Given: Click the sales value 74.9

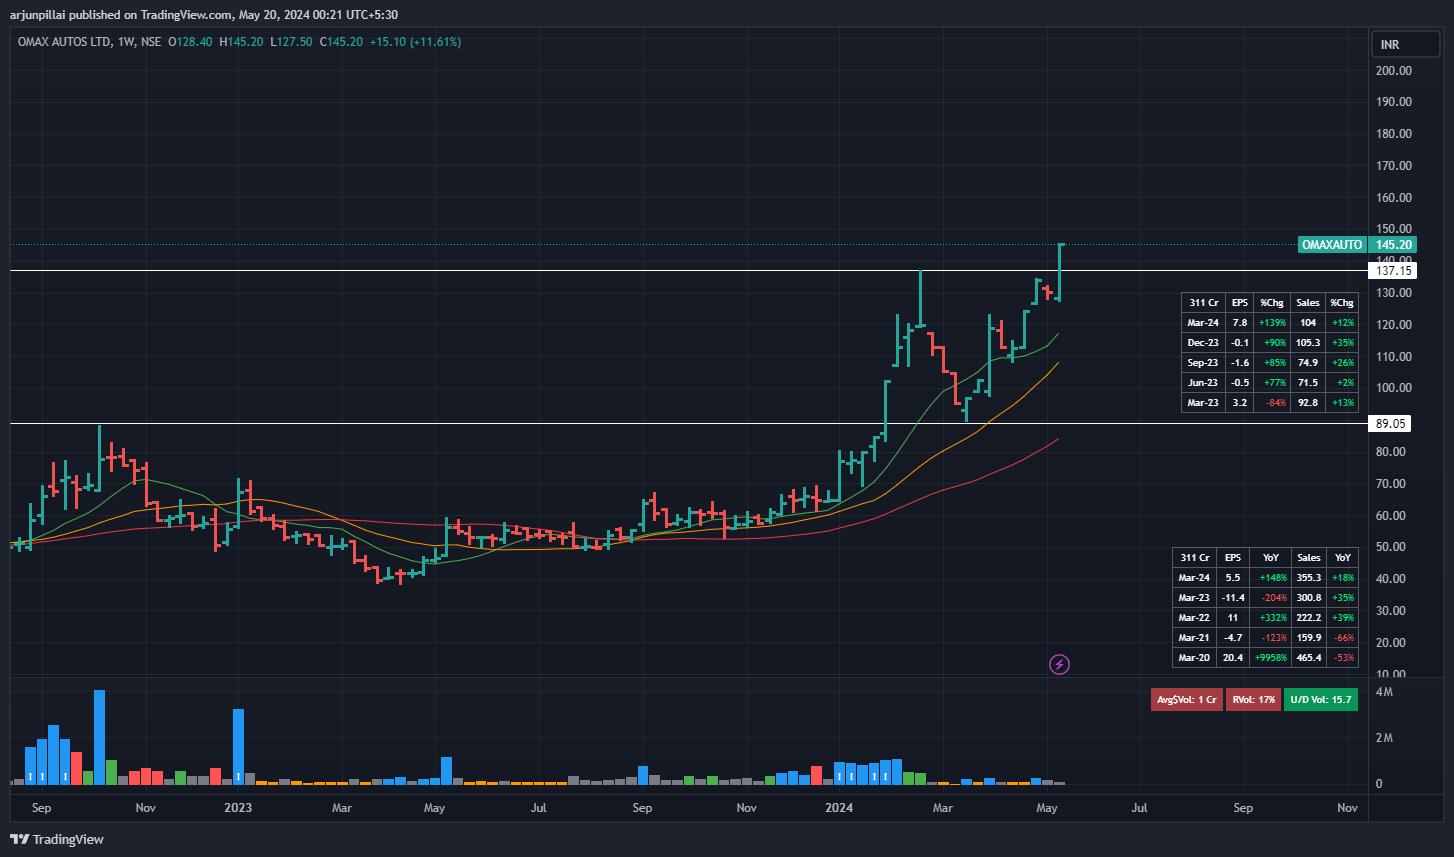Looking at the screenshot, I should (x=1307, y=363).
